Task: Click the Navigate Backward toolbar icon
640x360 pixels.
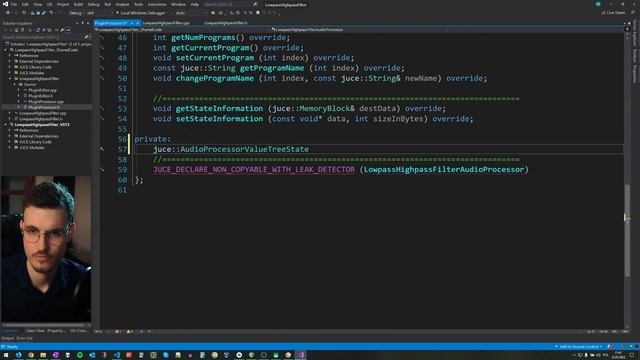Action: tap(8, 13)
